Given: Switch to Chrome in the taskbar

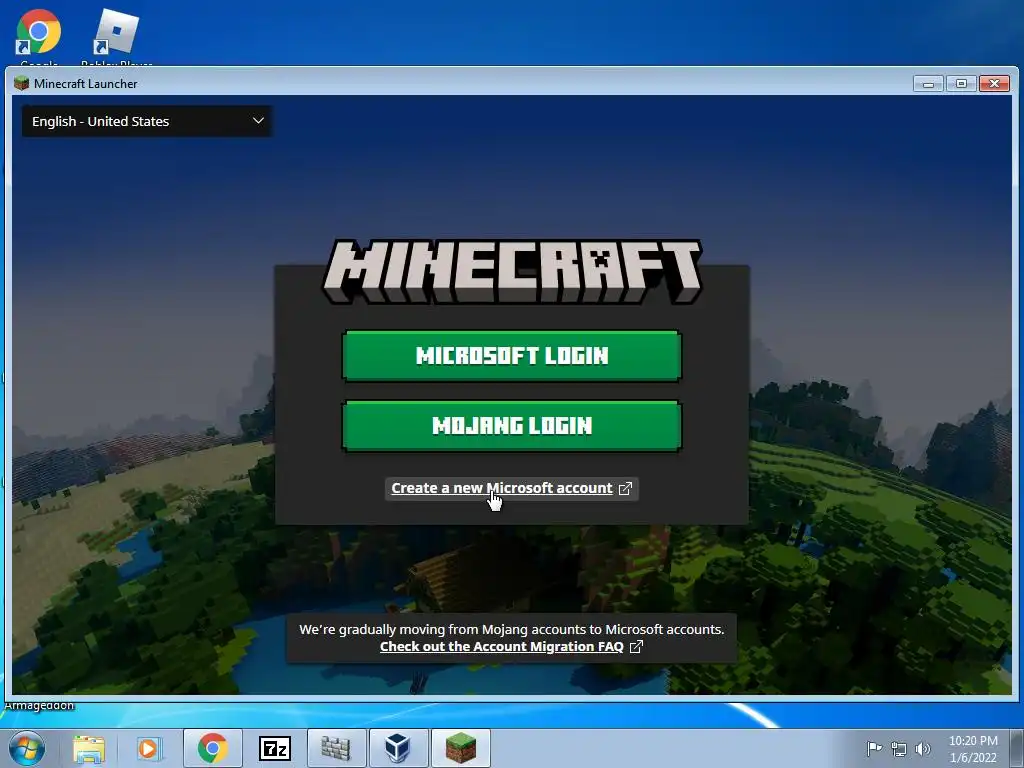Looking at the screenshot, I should [x=212, y=748].
